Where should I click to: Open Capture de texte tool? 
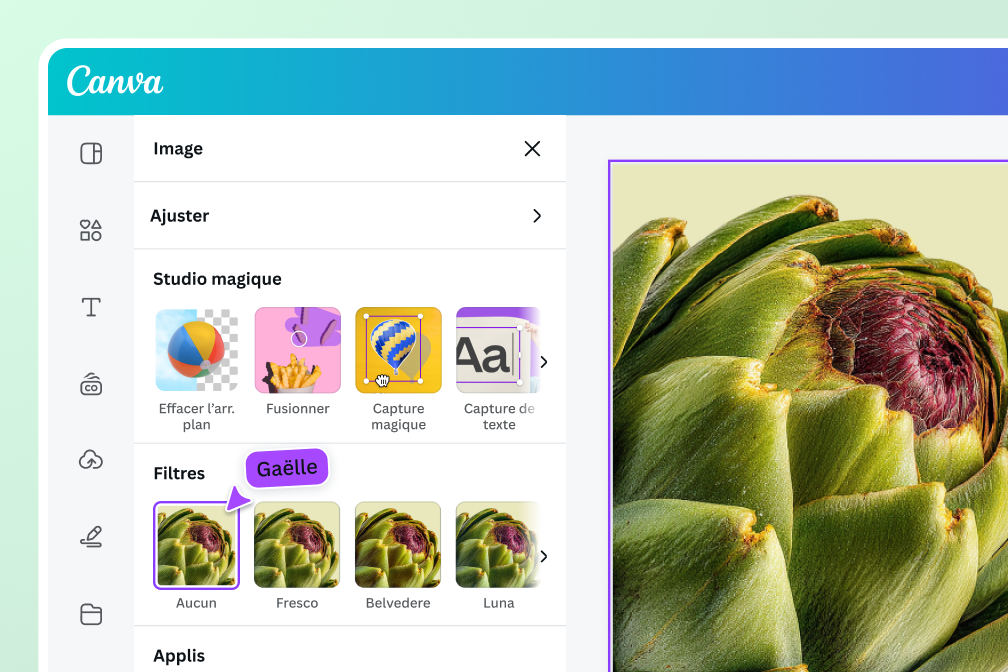tap(498, 350)
